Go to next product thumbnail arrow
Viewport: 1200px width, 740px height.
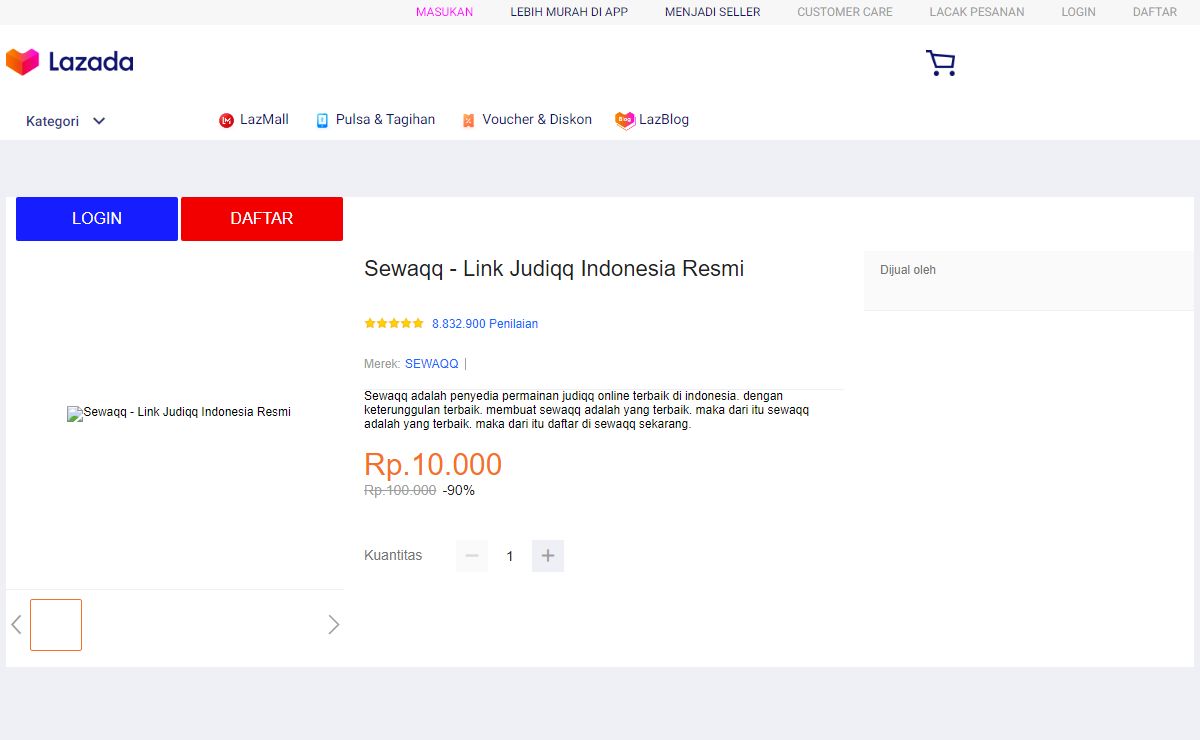click(334, 625)
